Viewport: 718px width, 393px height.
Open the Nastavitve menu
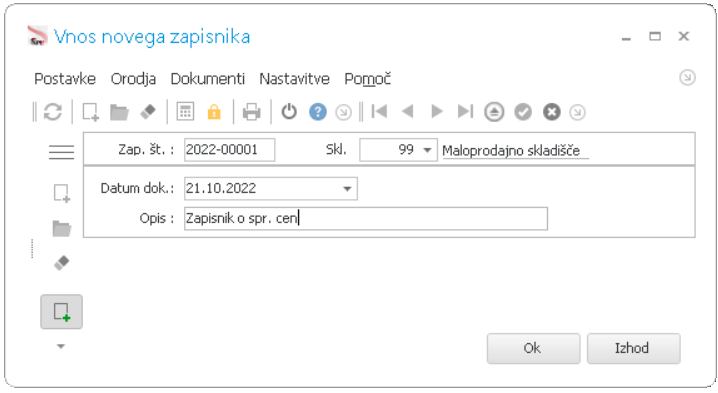click(x=294, y=79)
